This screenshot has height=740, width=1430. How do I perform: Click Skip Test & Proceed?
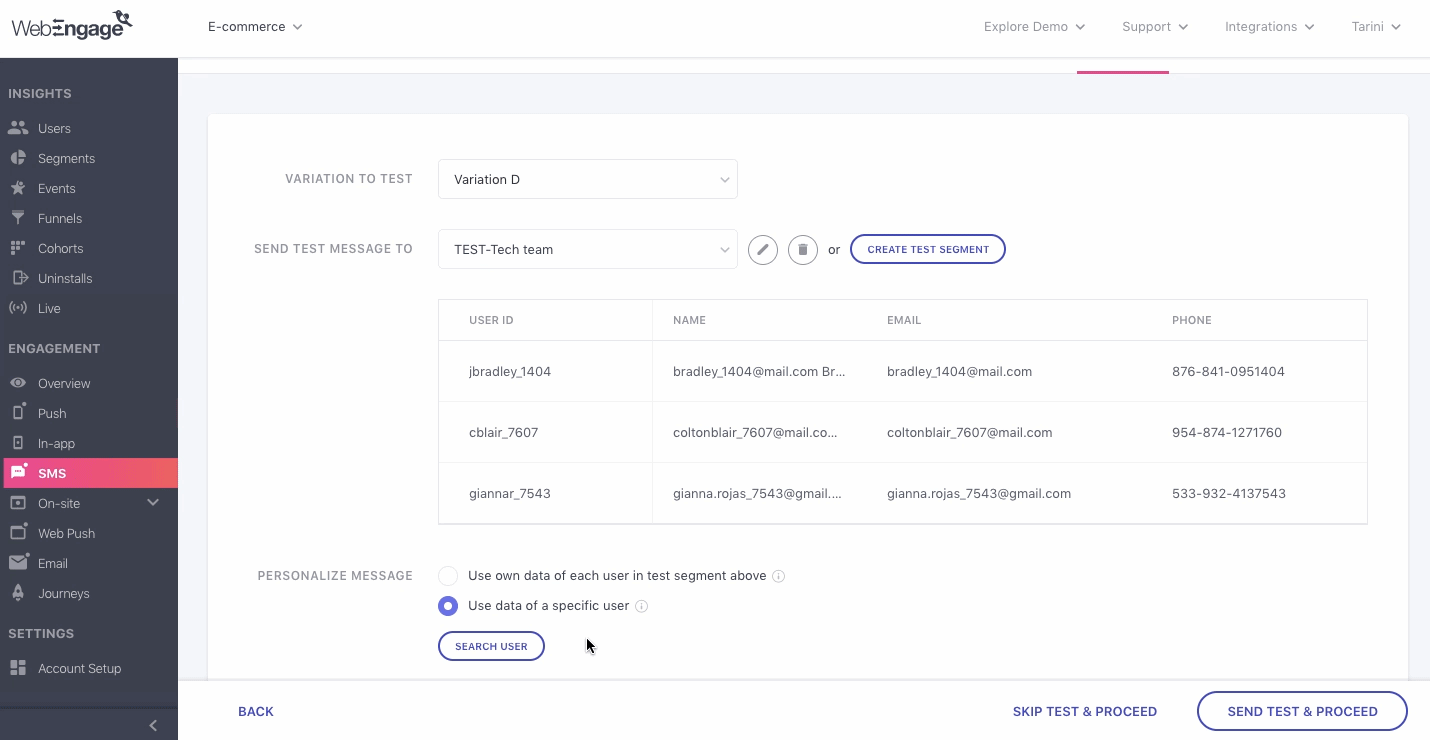(x=1085, y=712)
